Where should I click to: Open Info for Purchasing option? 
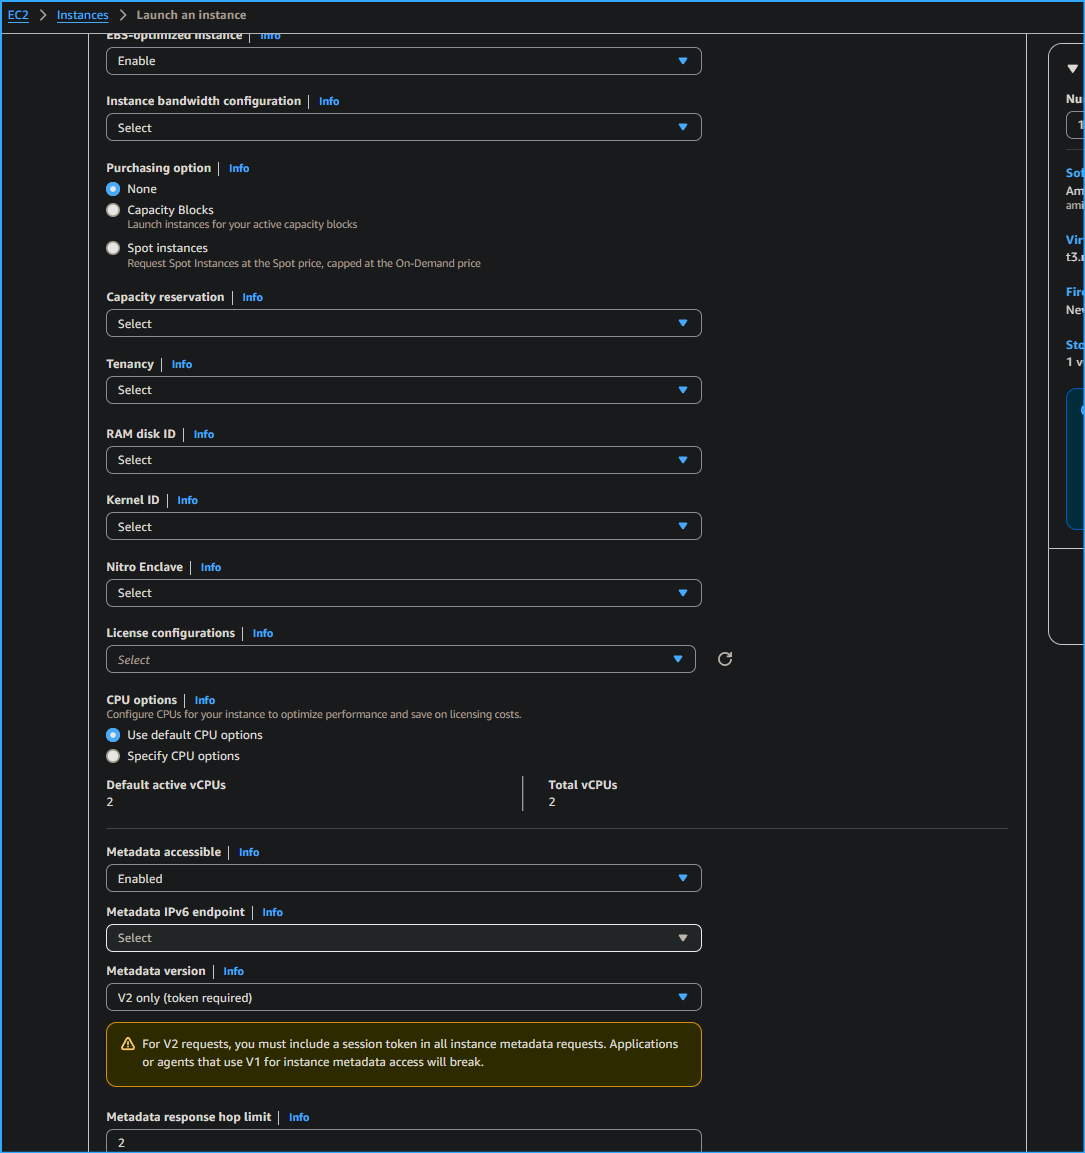[239, 168]
